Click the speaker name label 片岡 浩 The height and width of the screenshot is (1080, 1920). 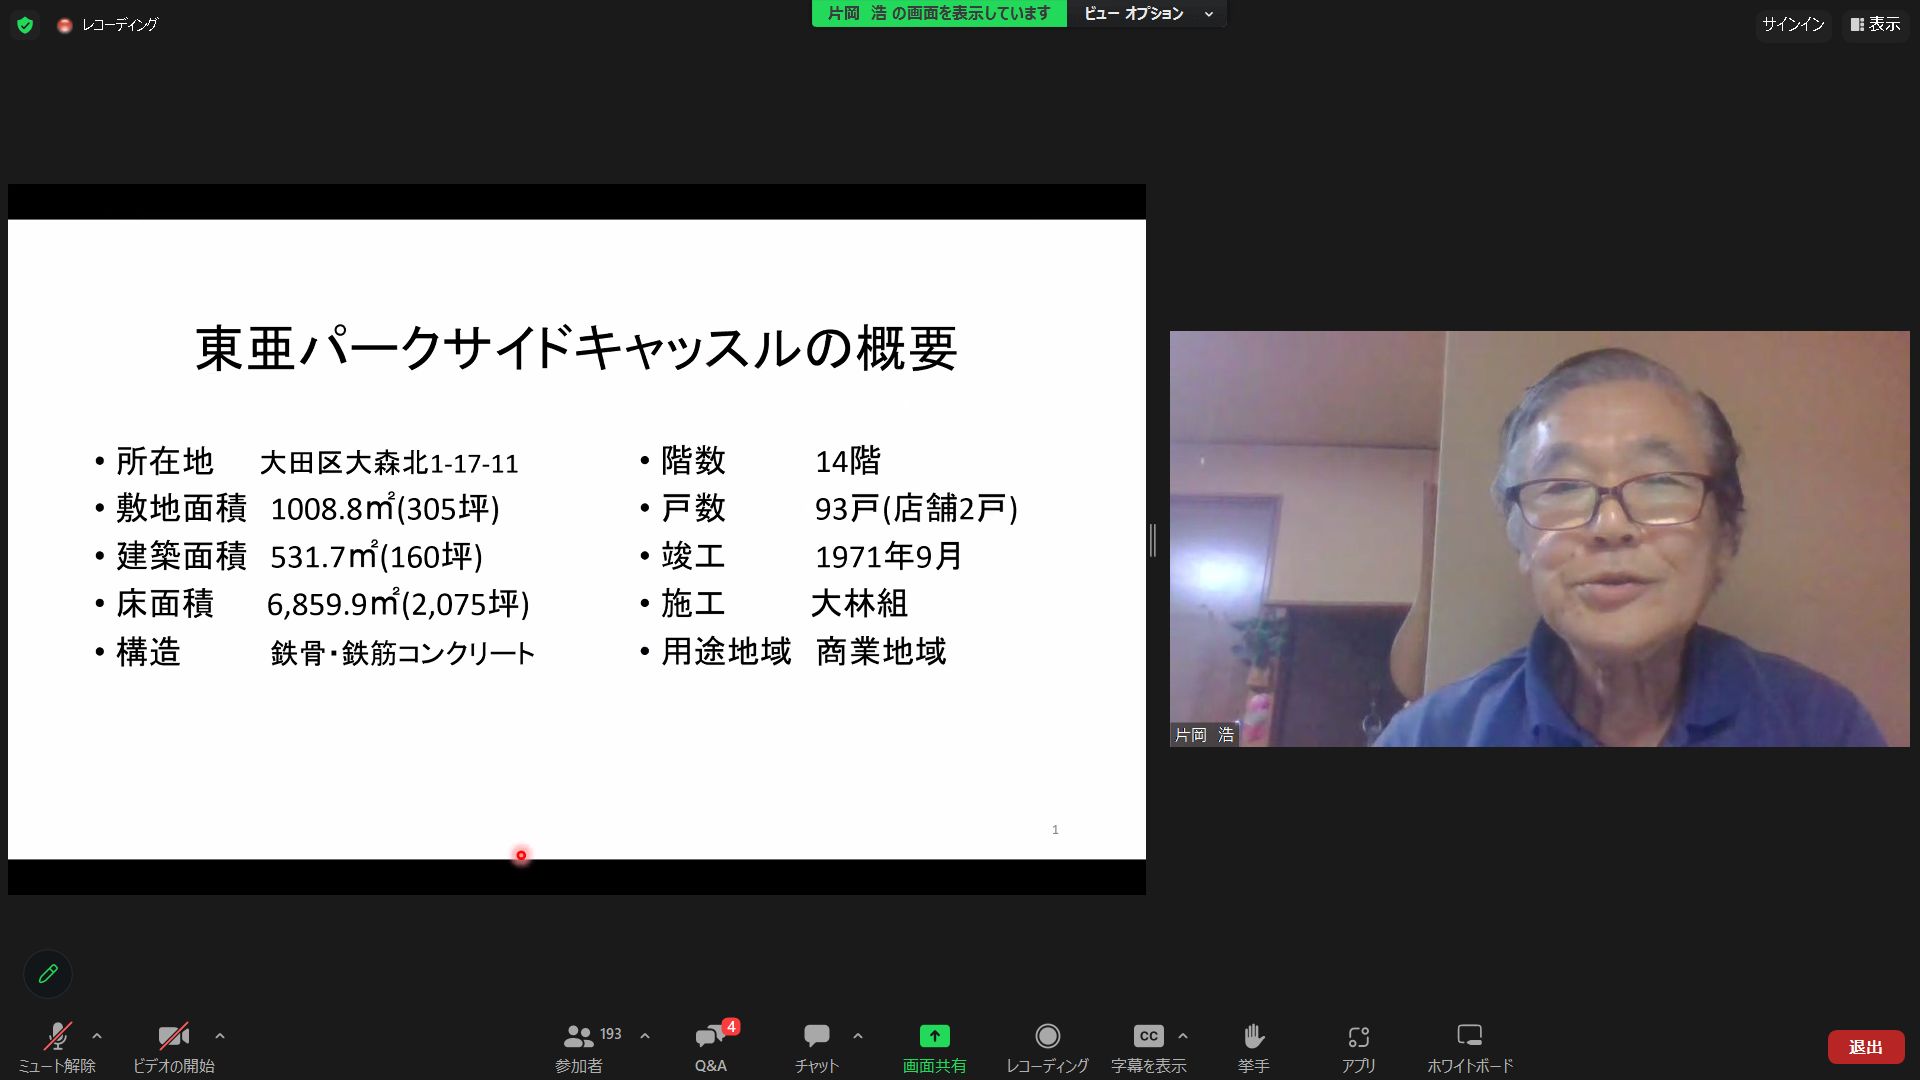1204,735
